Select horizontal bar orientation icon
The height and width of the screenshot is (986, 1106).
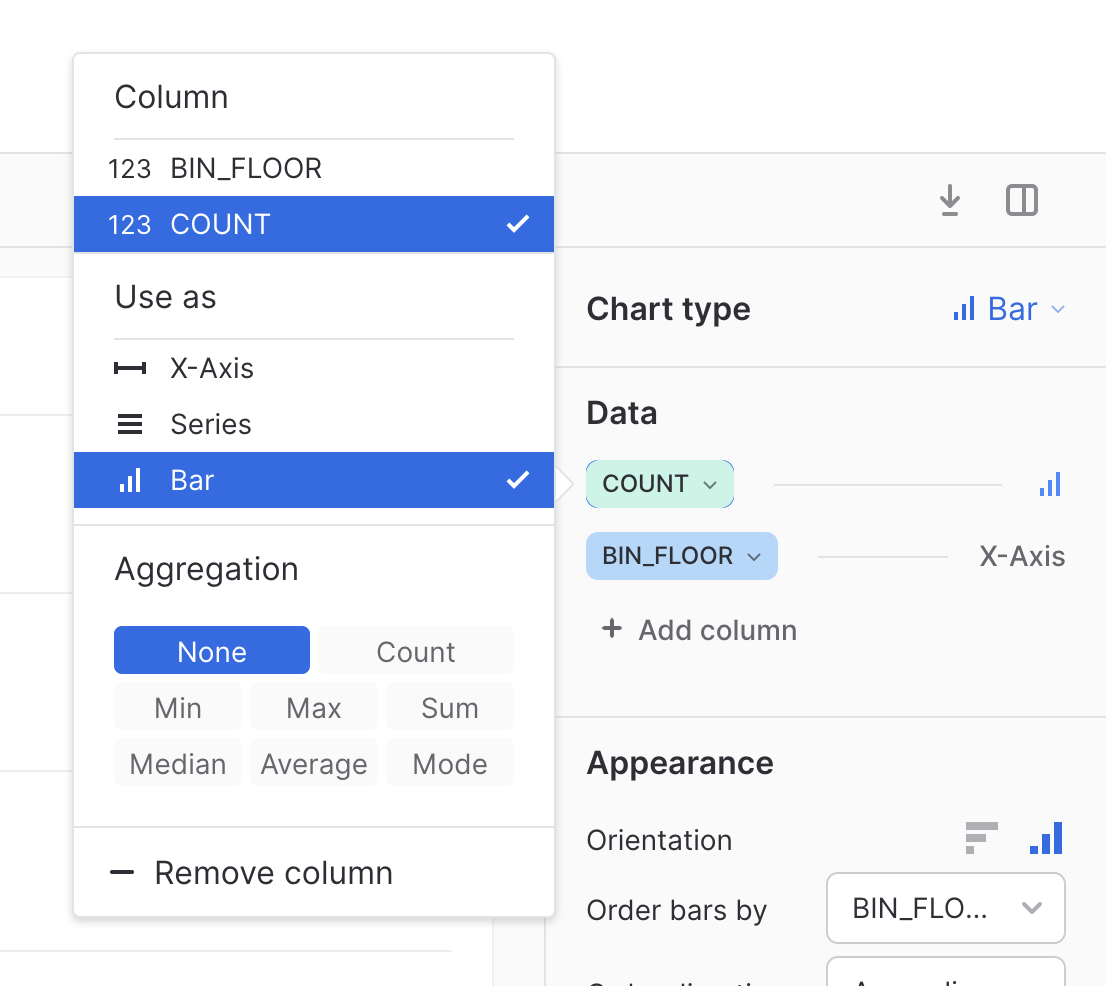tap(981, 838)
